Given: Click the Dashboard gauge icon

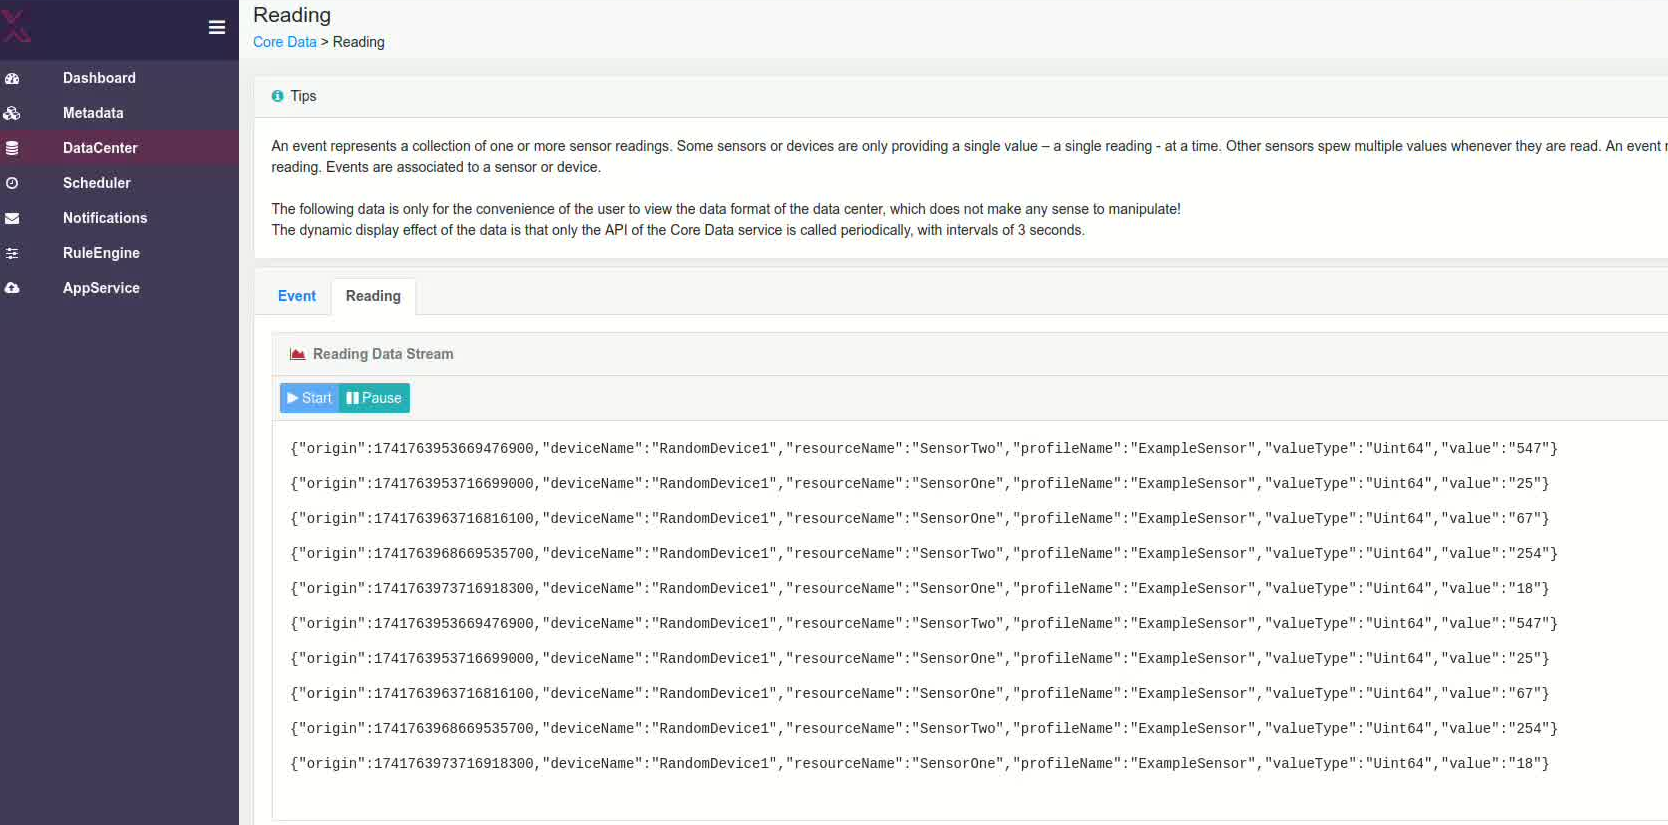Looking at the screenshot, I should click(12, 78).
